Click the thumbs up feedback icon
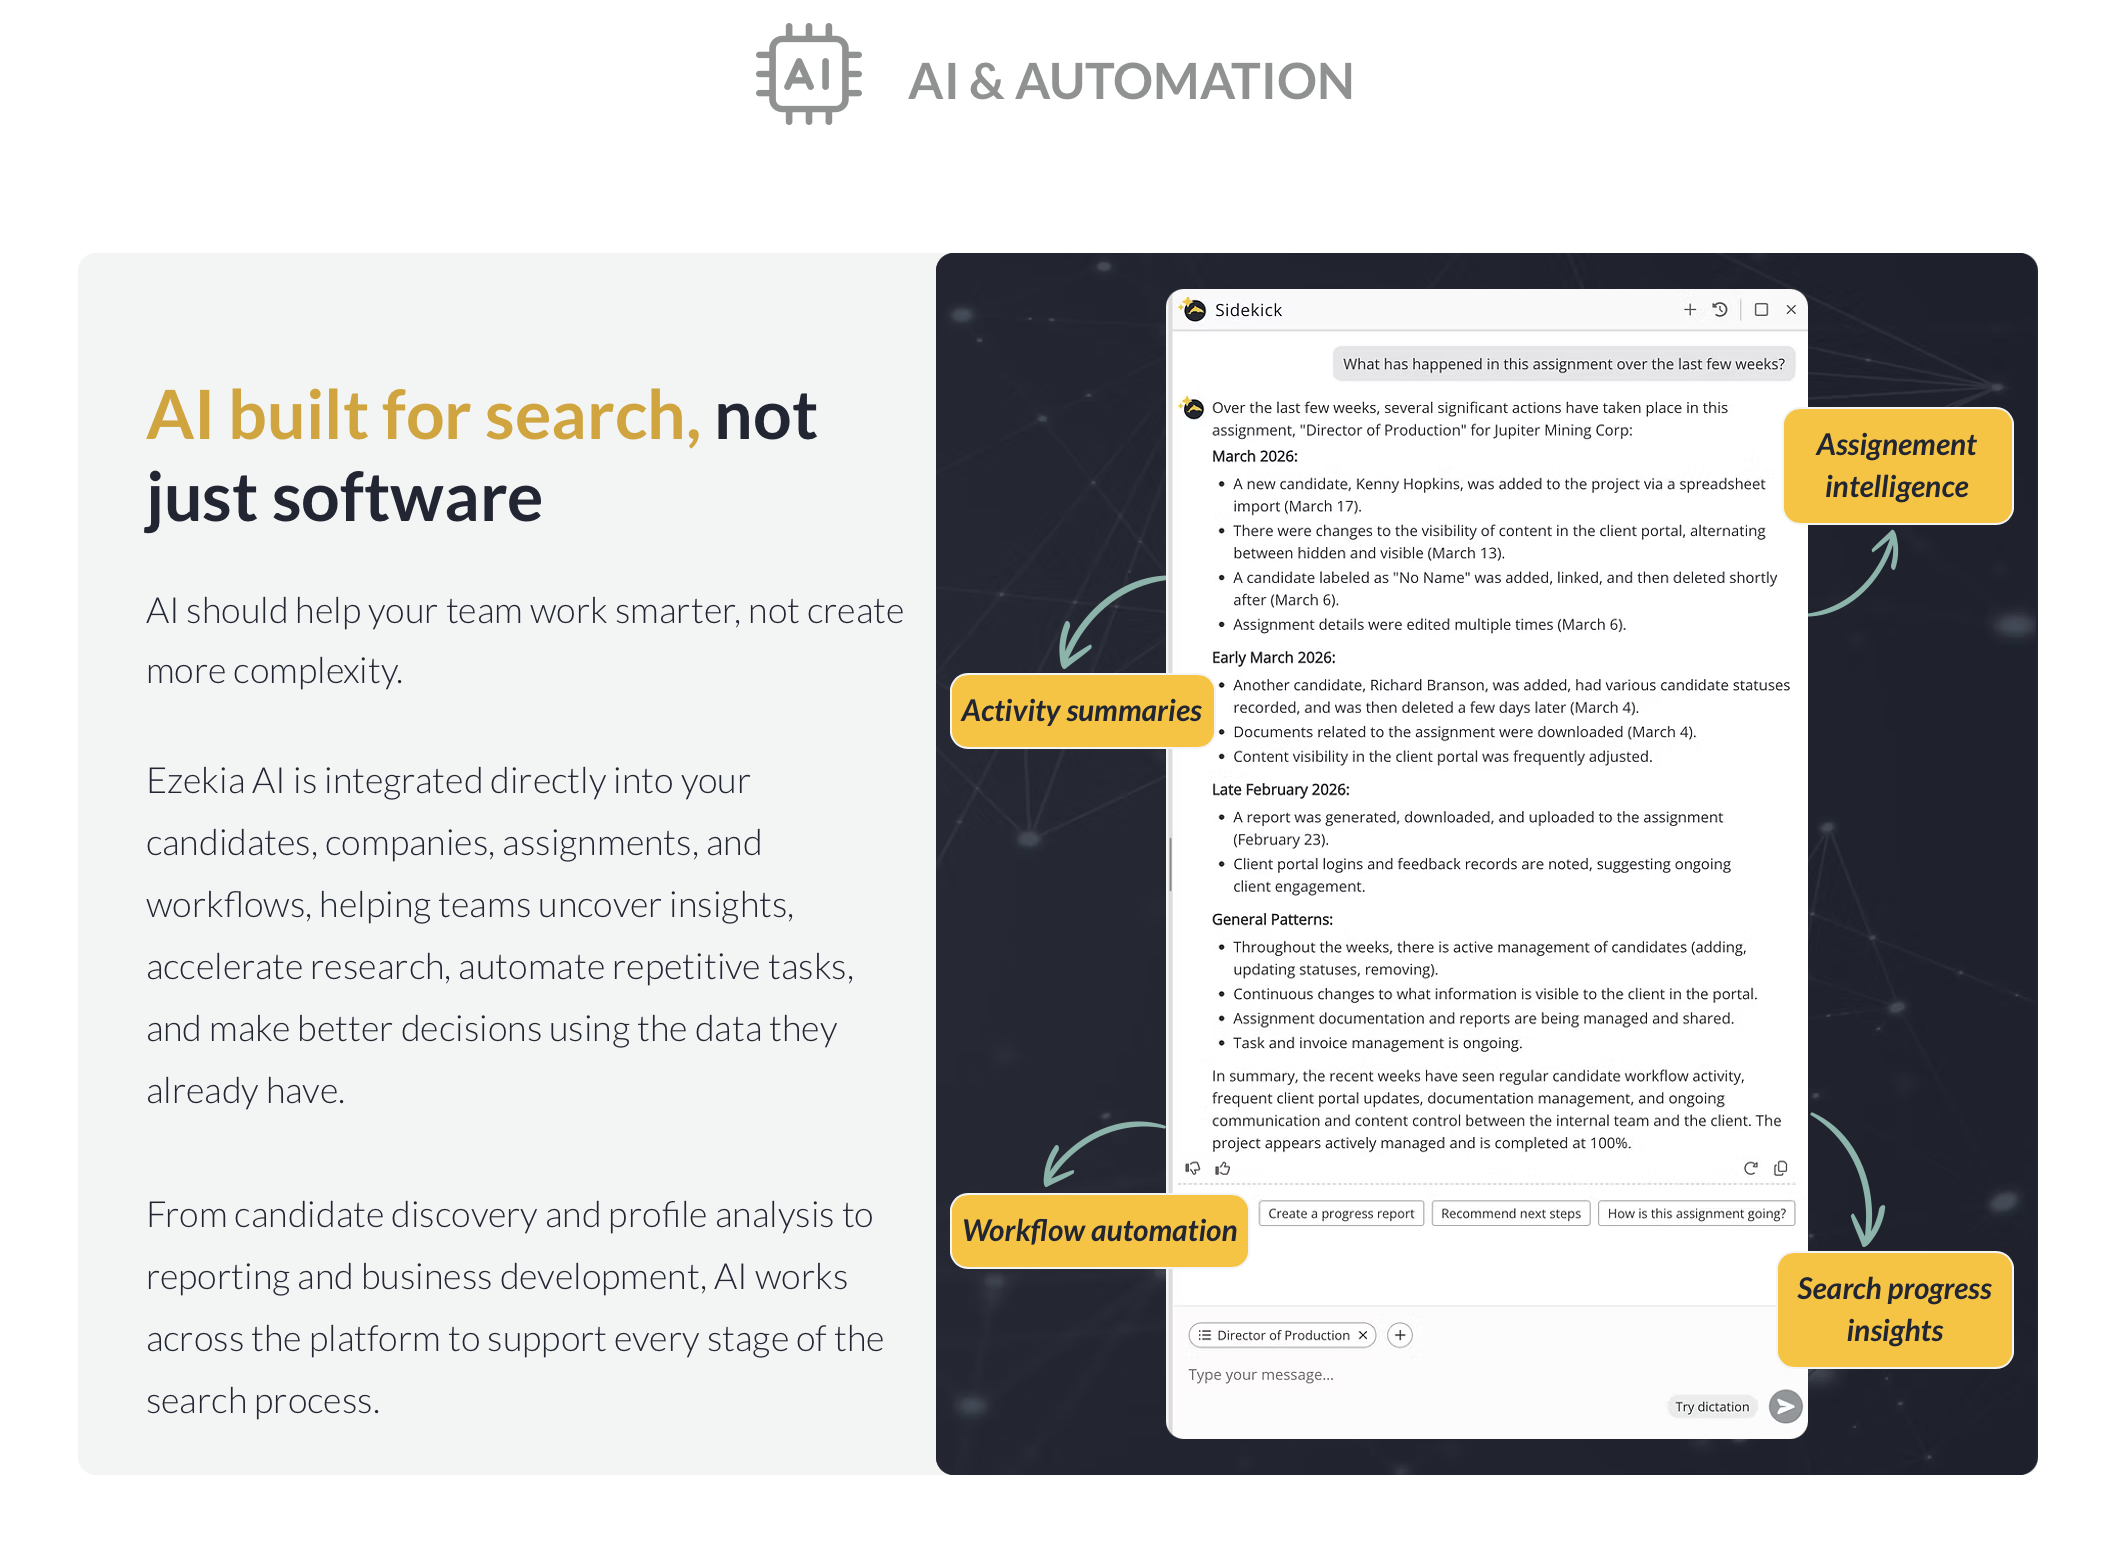This screenshot has width=2123, height=1557. coord(1223,1168)
